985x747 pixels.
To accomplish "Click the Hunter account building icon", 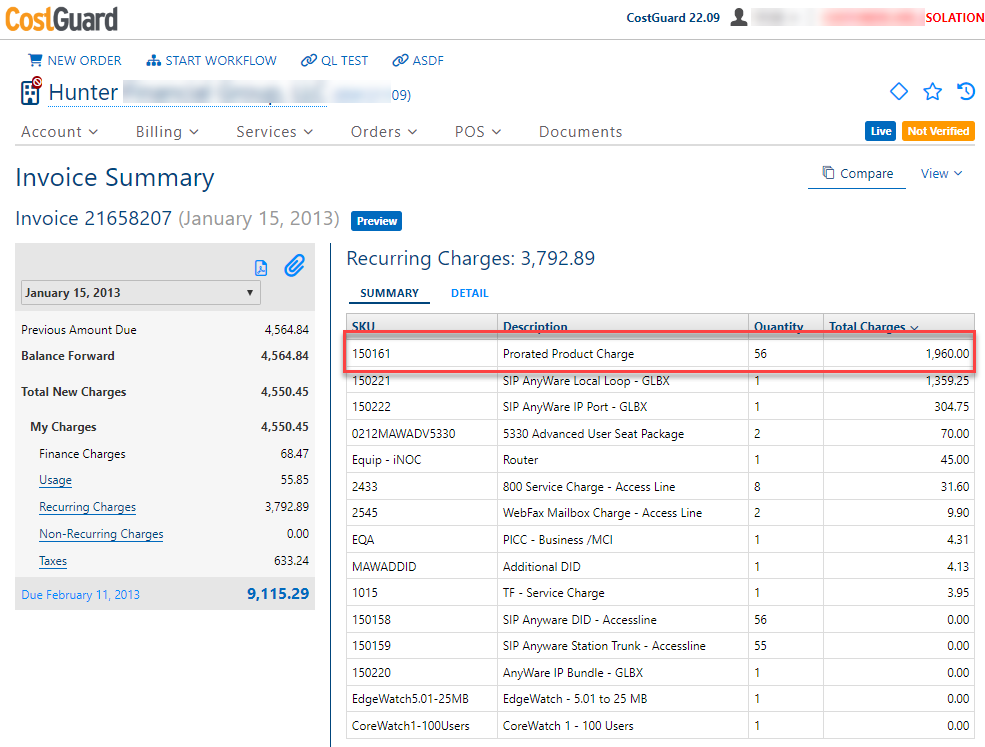I will (30, 91).
